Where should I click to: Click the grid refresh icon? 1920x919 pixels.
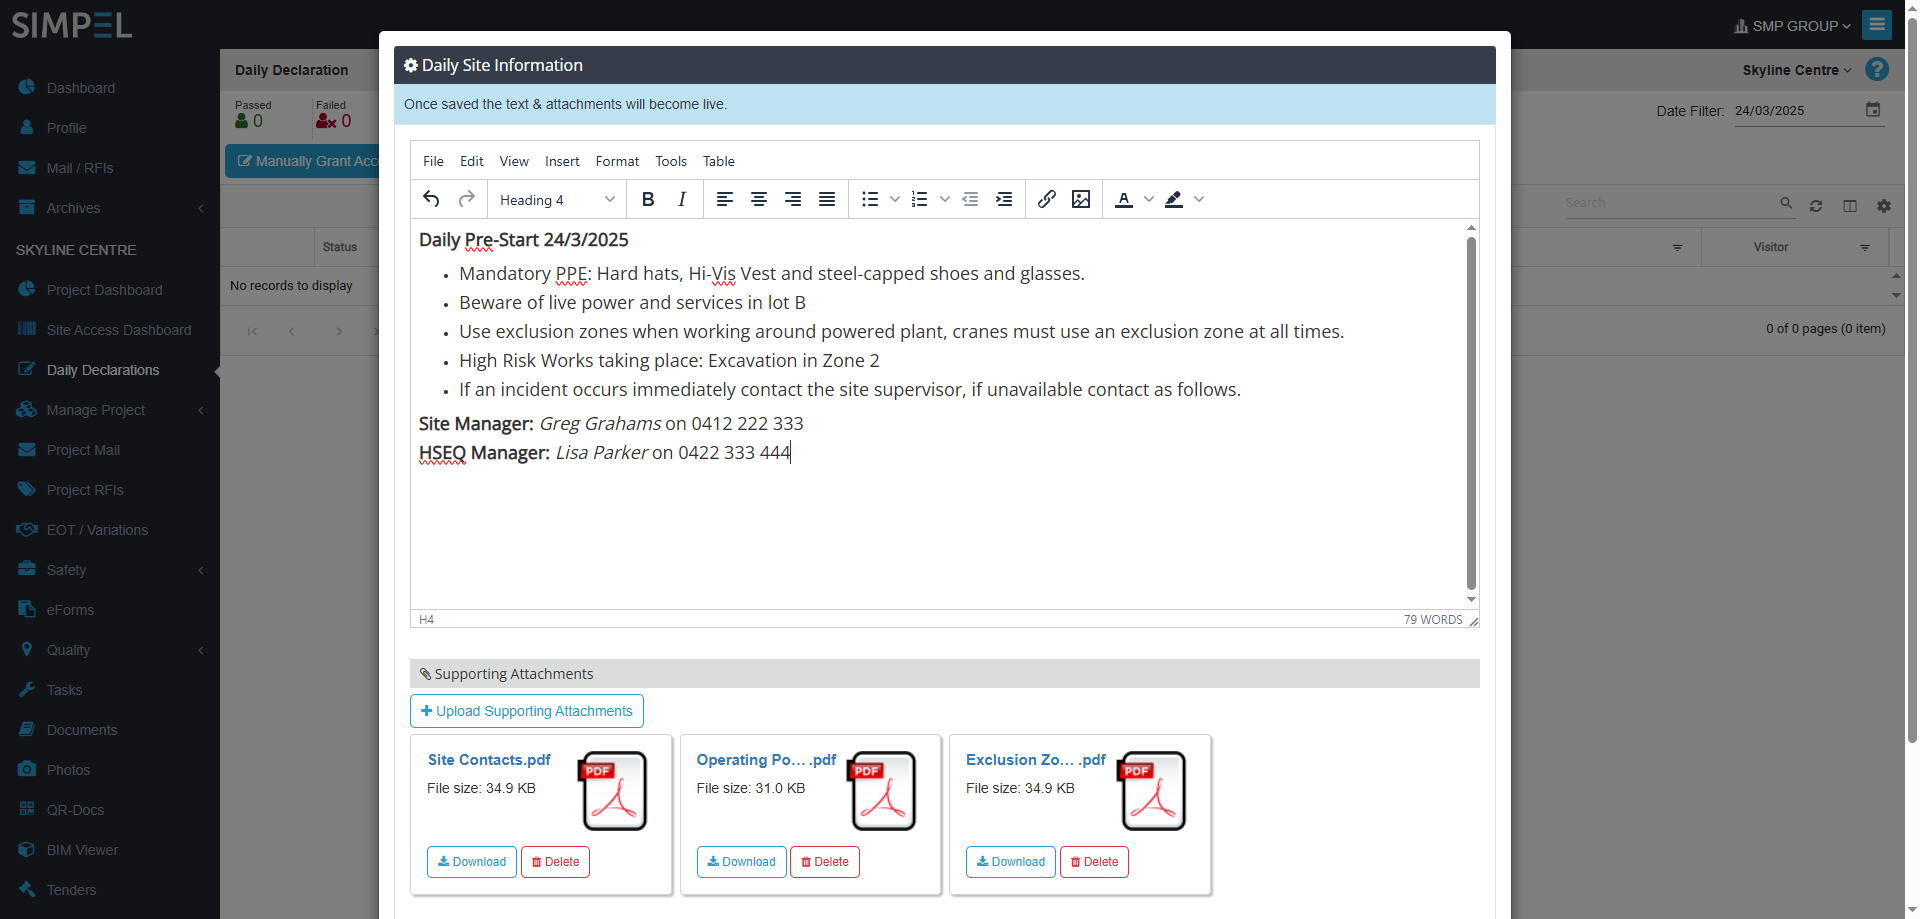pyautogui.click(x=1816, y=206)
